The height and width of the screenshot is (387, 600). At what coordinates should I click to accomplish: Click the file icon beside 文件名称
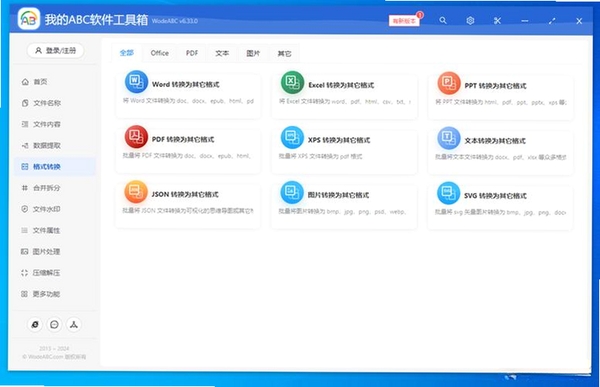pyautogui.click(x=25, y=103)
